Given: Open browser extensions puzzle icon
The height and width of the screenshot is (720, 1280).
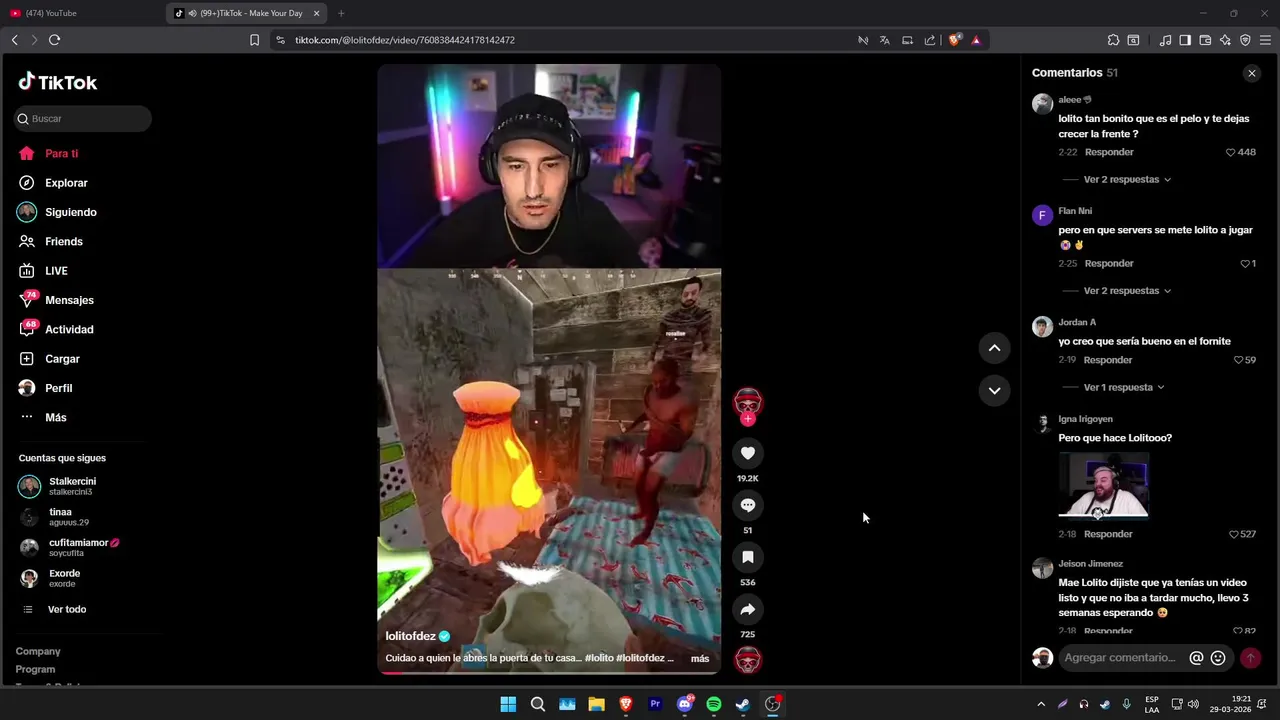Looking at the screenshot, I should coord(1113,40).
